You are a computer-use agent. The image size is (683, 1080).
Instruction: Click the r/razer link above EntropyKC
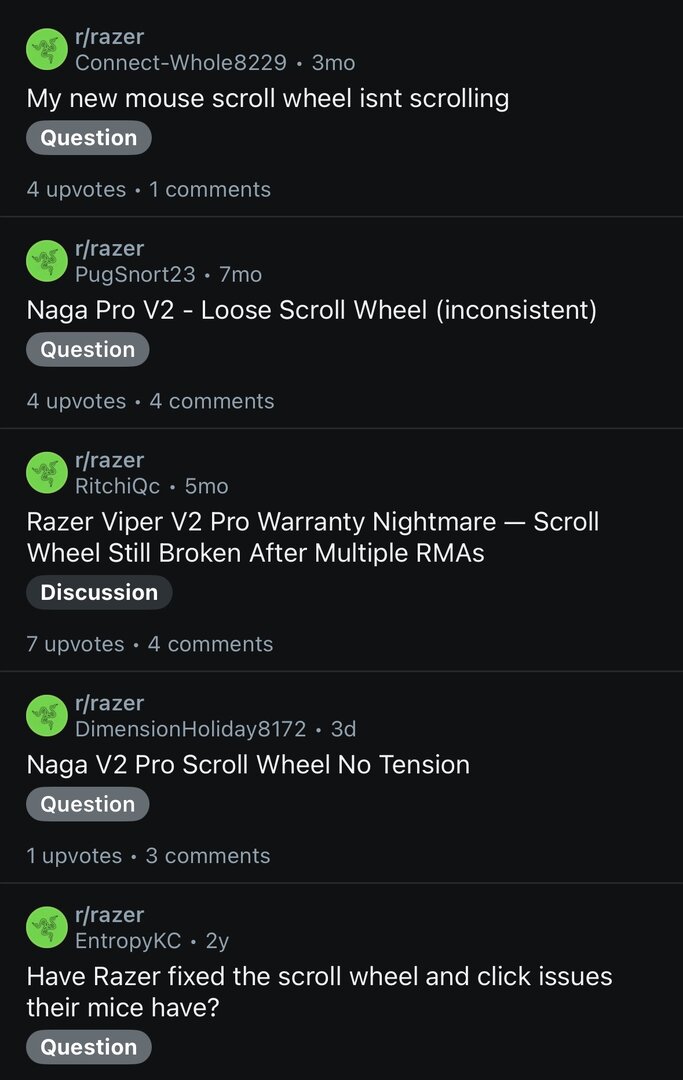[x=109, y=915]
